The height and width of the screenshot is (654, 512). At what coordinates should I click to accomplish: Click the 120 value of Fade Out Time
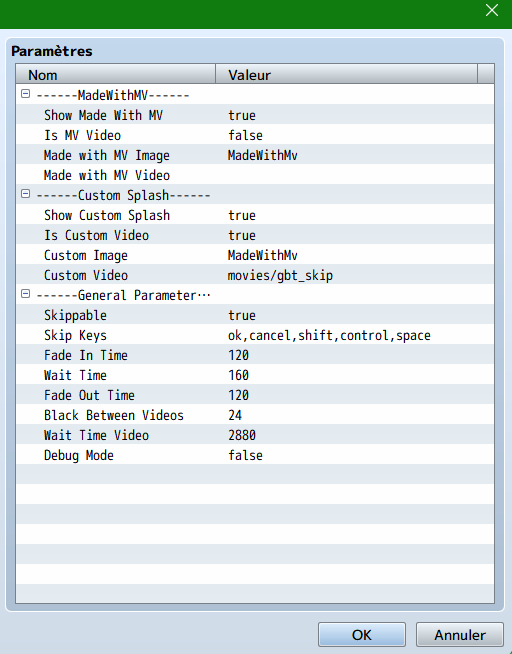click(x=238, y=395)
